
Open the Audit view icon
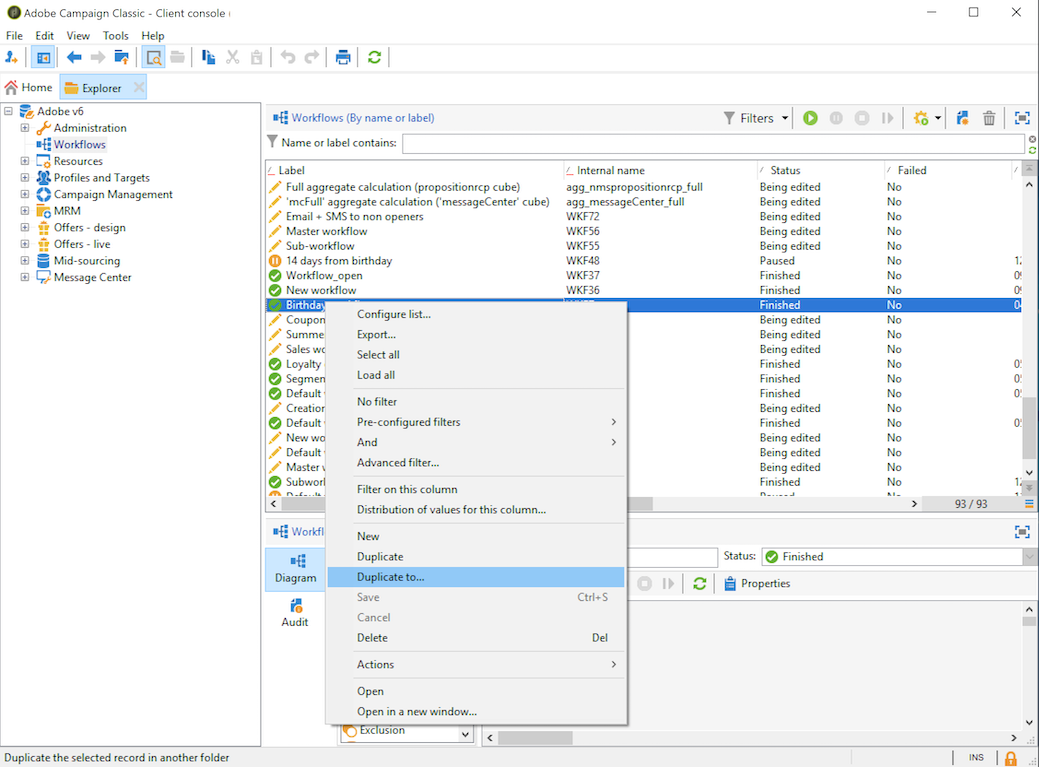click(x=295, y=612)
